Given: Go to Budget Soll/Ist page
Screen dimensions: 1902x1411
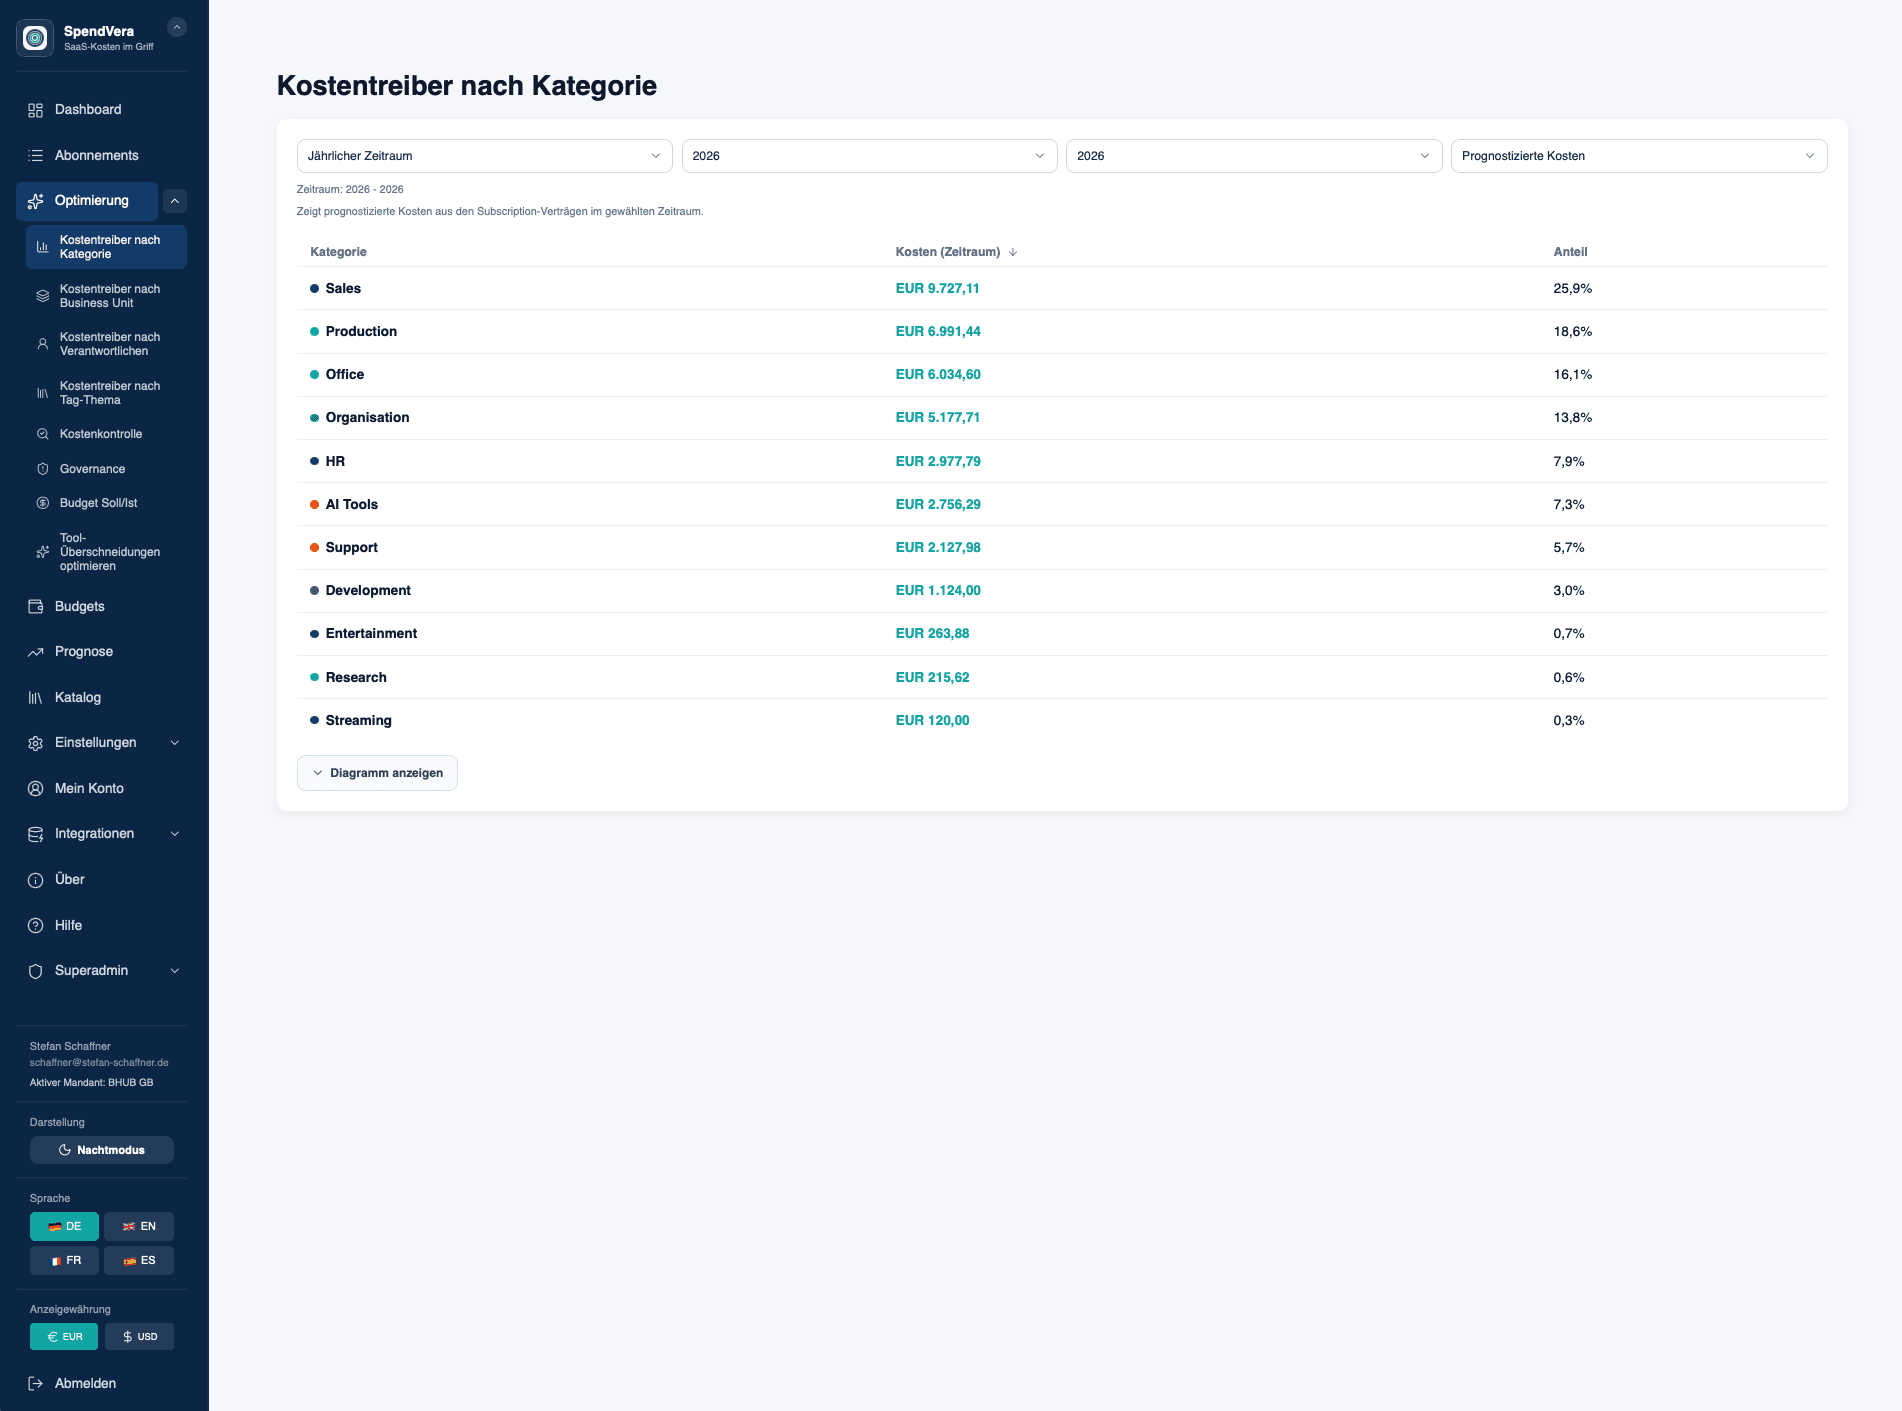Looking at the screenshot, I should click(98, 503).
